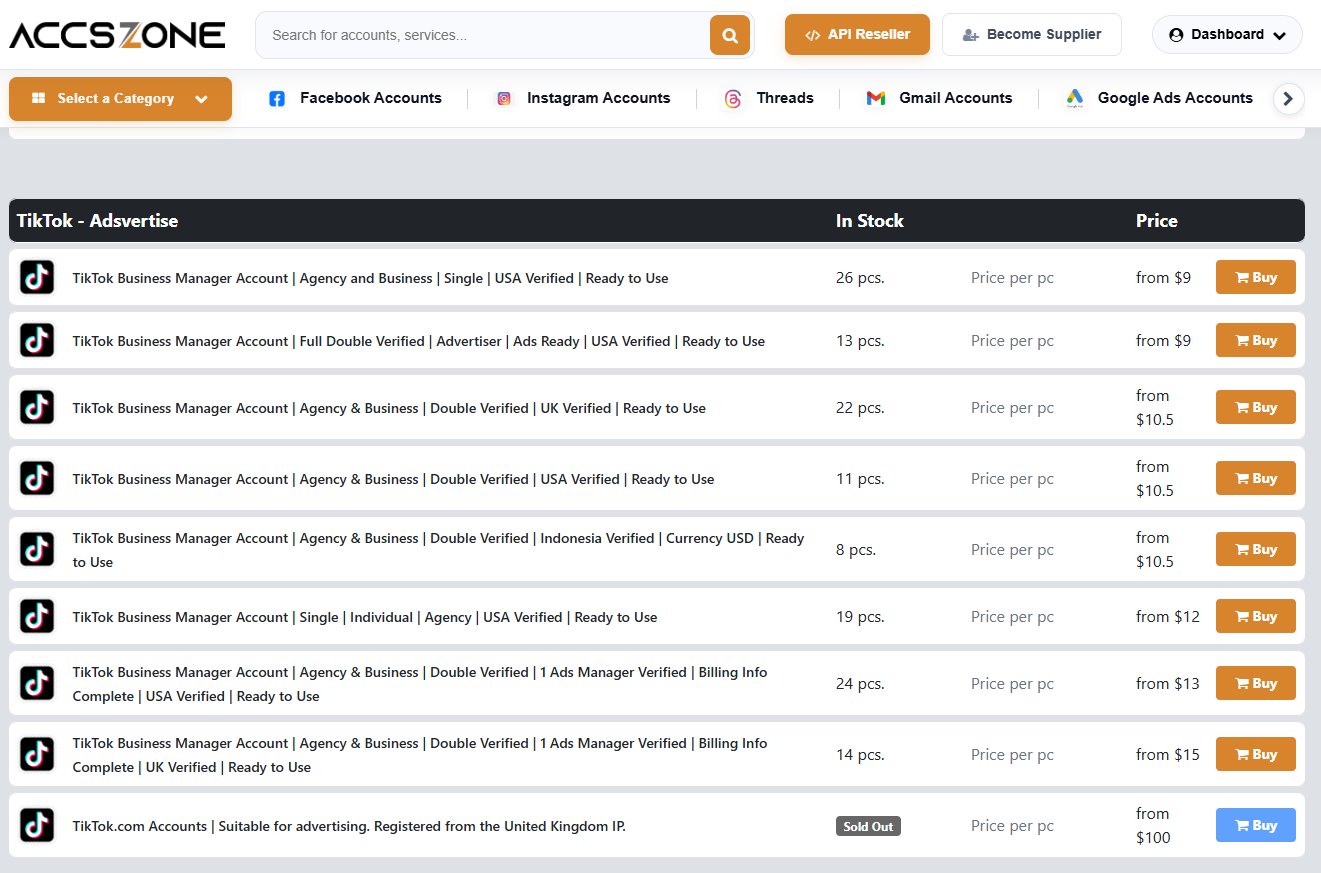The width and height of the screenshot is (1321, 873).
Task: Buy the Indonesia Verified account
Action: tap(1255, 549)
